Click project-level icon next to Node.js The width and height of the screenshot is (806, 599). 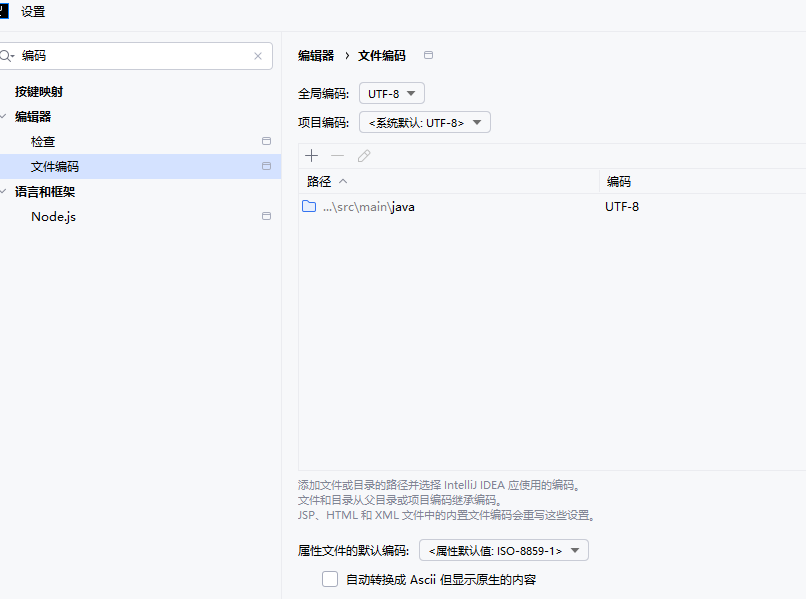tap(266, 216)
